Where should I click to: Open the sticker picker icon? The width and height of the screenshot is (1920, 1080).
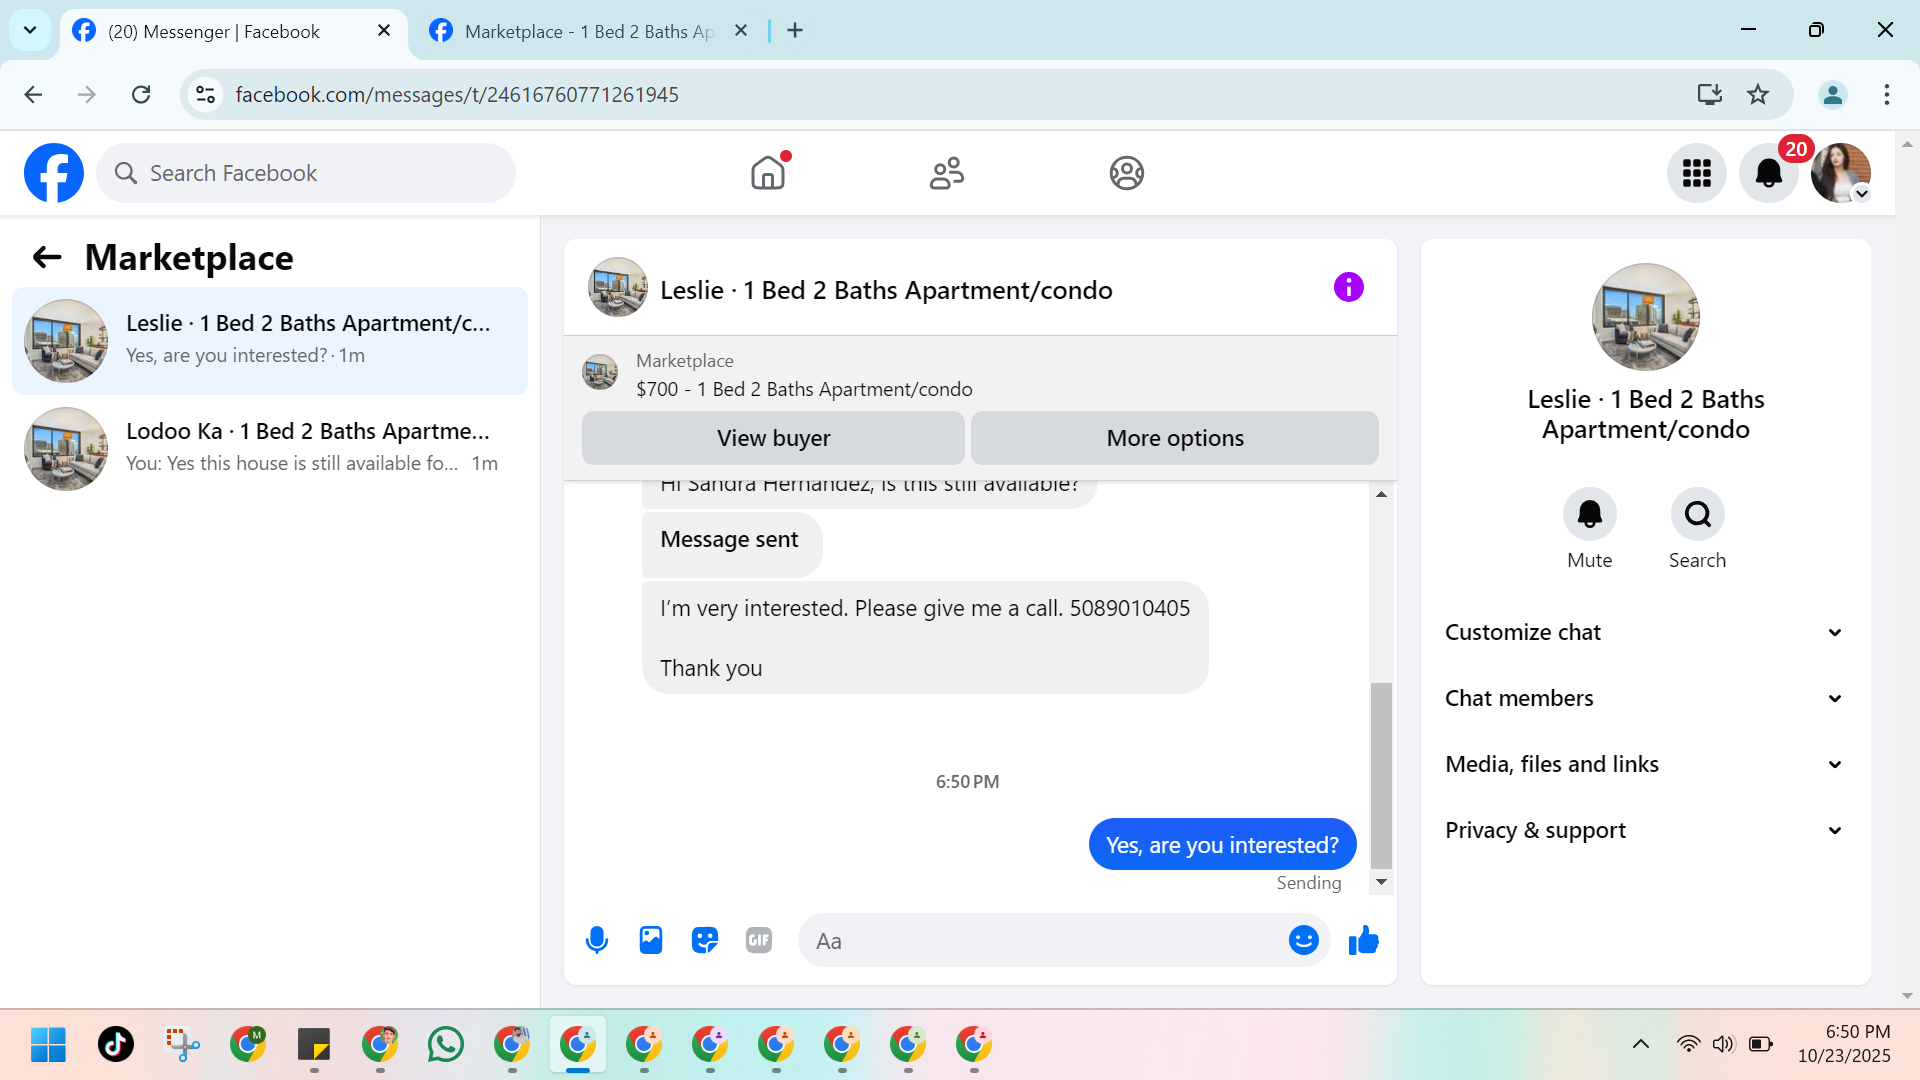(x=705, y=940)
